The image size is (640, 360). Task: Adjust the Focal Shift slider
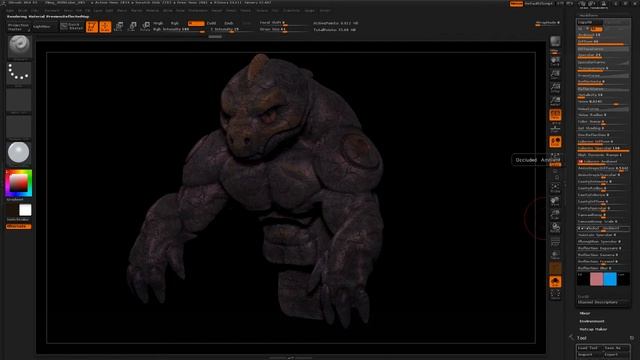point(283,23)
